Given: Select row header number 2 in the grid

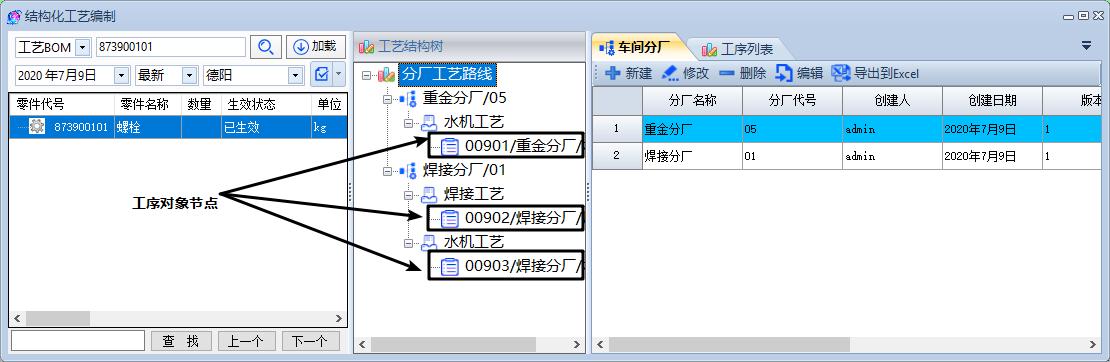Looking at the screenshot, I should (x=617, y=156).
